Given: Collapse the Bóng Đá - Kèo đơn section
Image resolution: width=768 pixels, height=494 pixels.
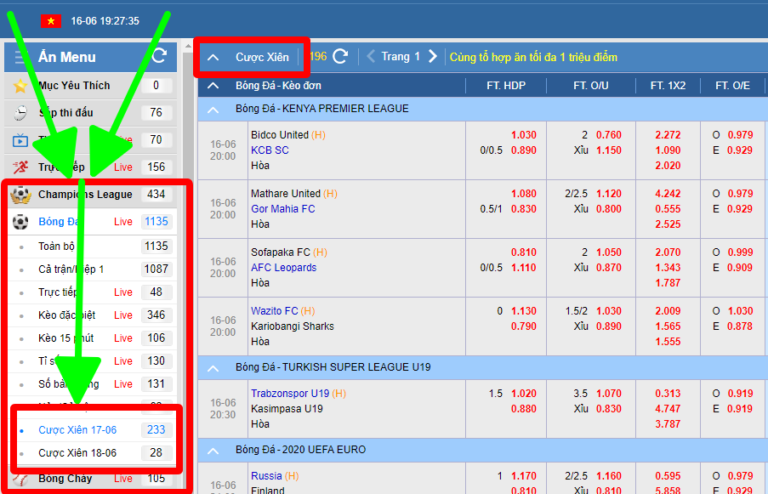Looking at the screenshot, I should 212,86.
